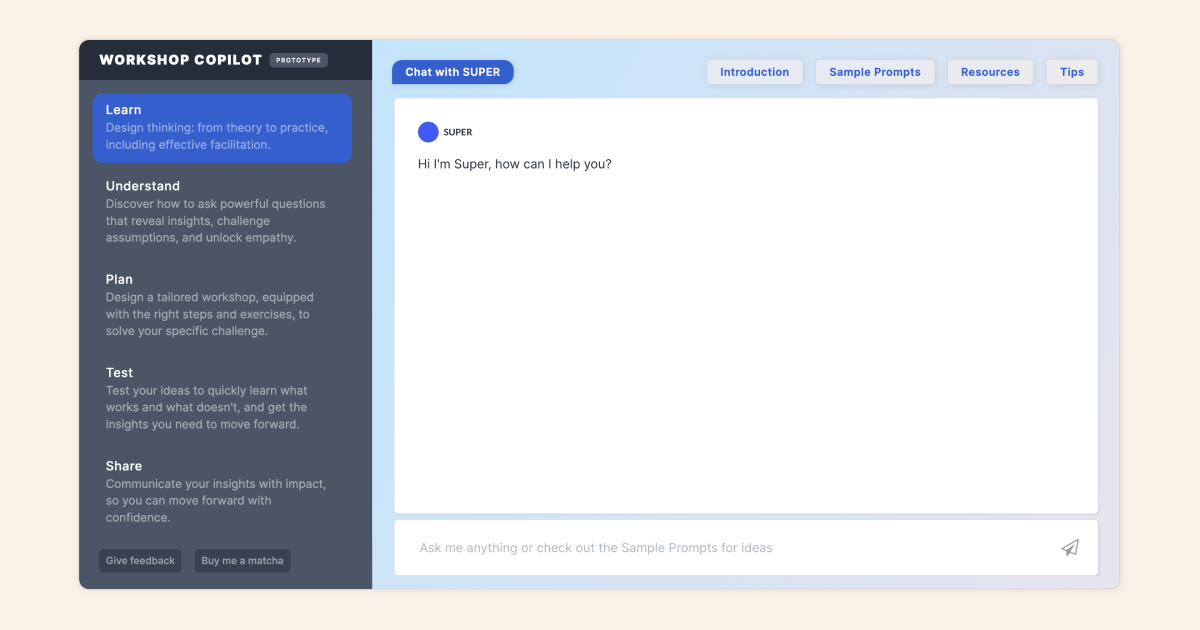
Task: Open the Tips tab
Action: tap(1072, 72)
